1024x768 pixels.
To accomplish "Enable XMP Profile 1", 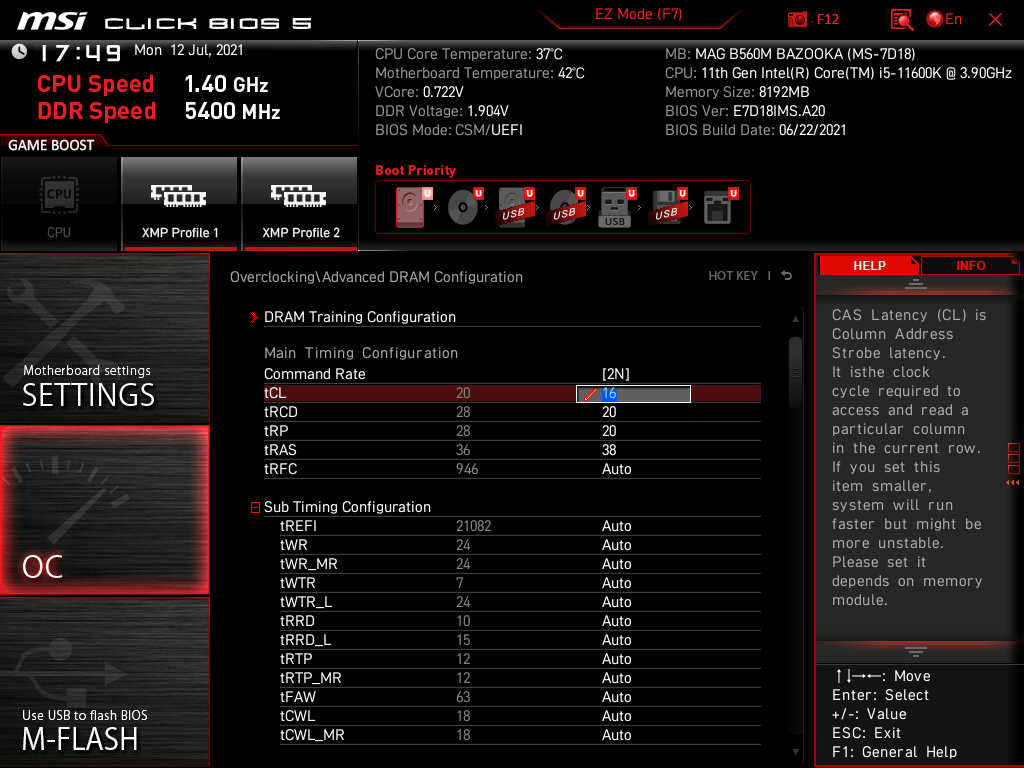I will click(179, 204).
